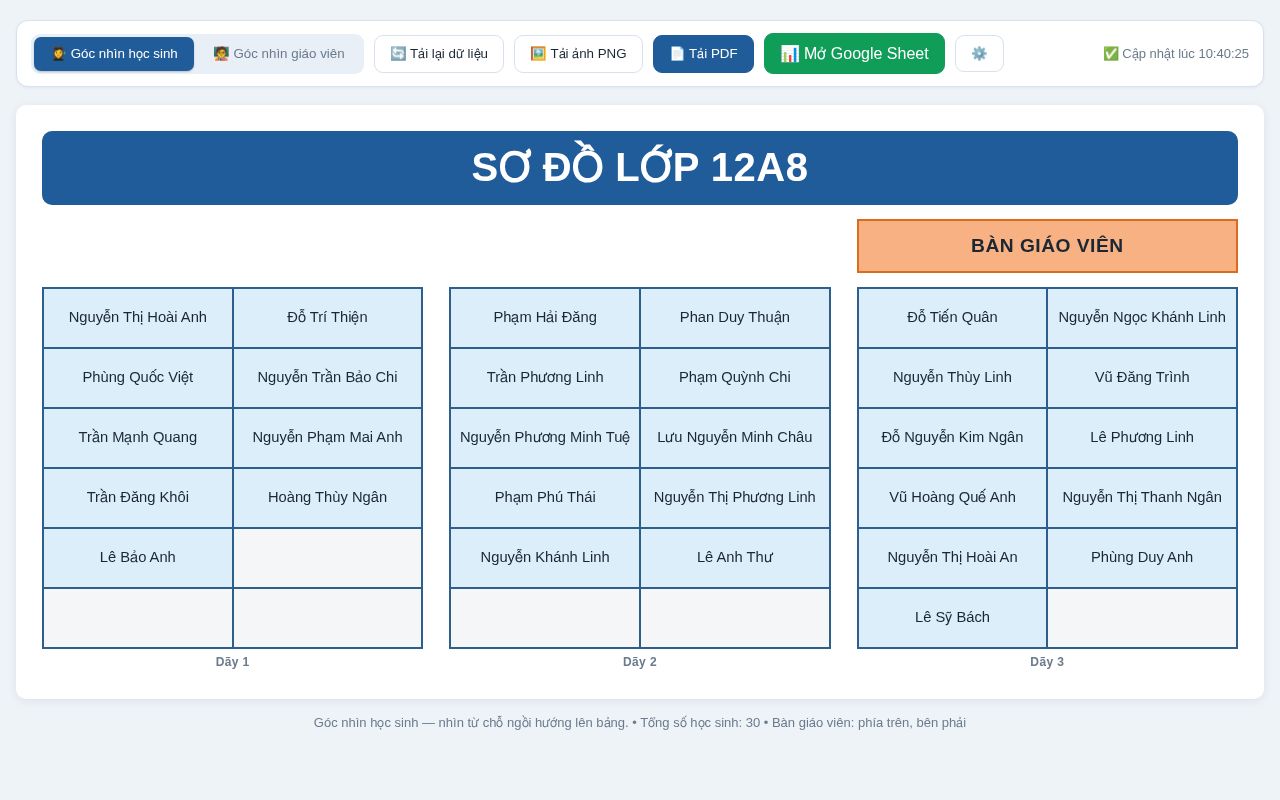Viewport: 1280px width, 800px height.
Task: Select seat Đỗ Trí Thiện
Action: [328, 318]
